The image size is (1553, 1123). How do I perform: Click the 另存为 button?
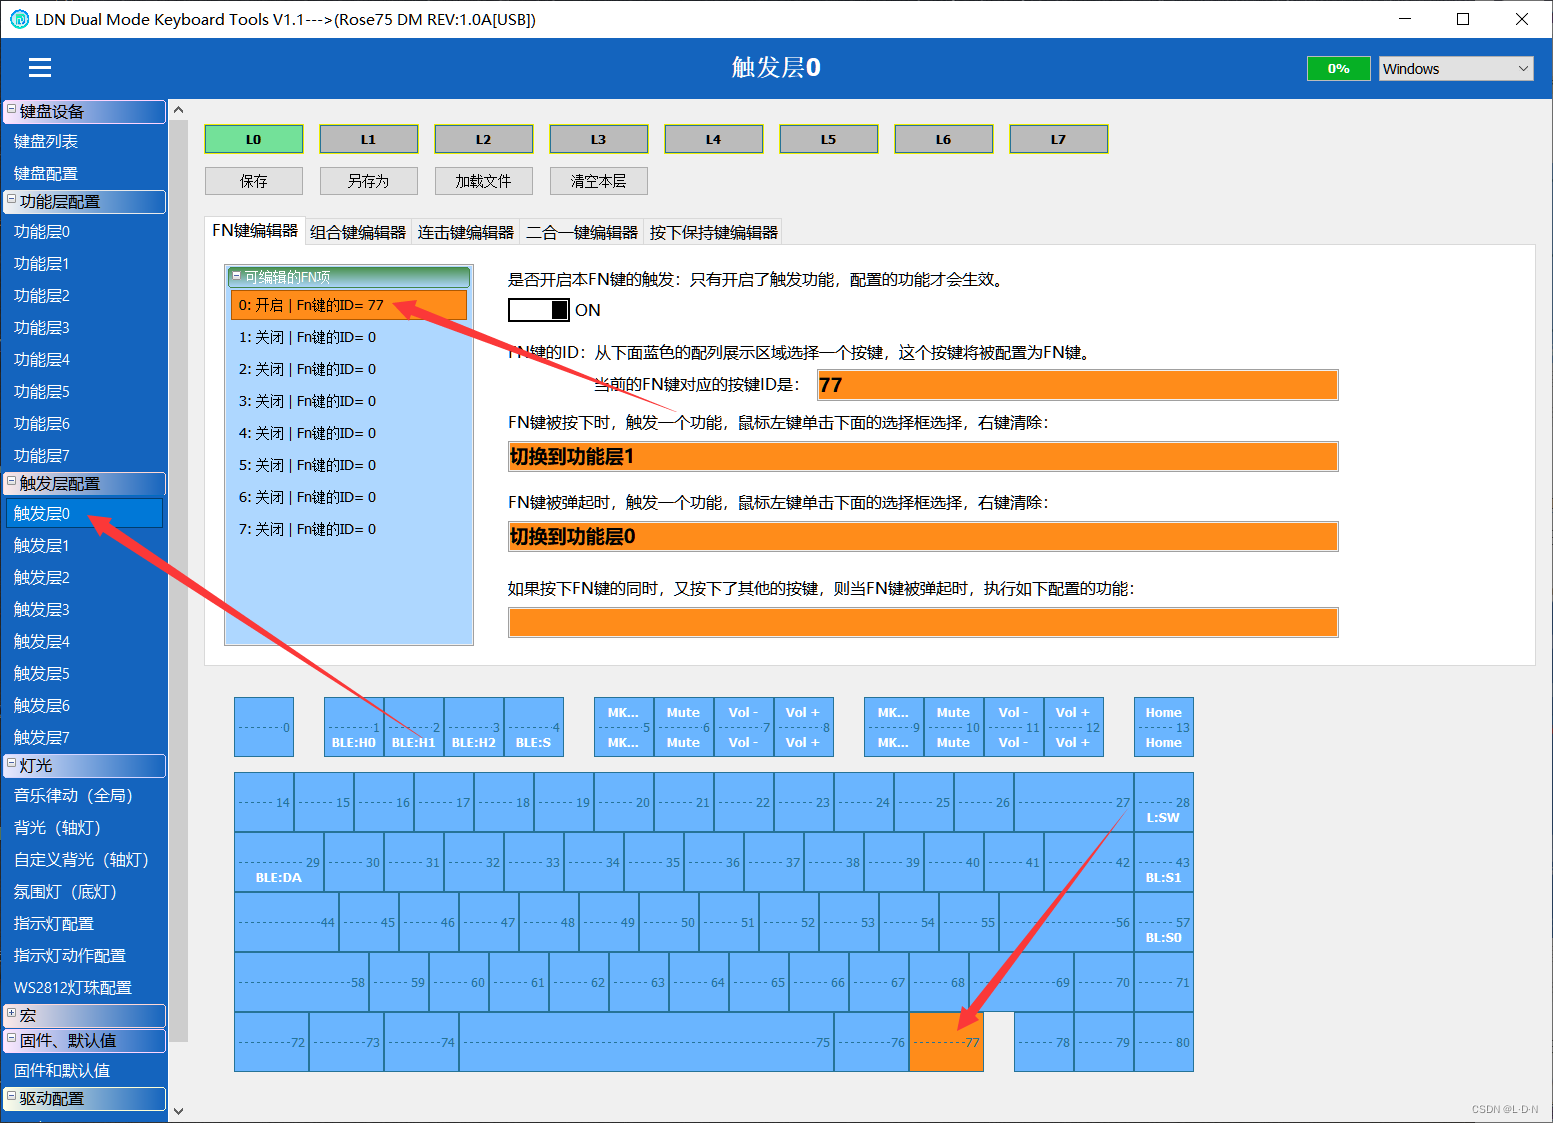[x=369, y=181]
